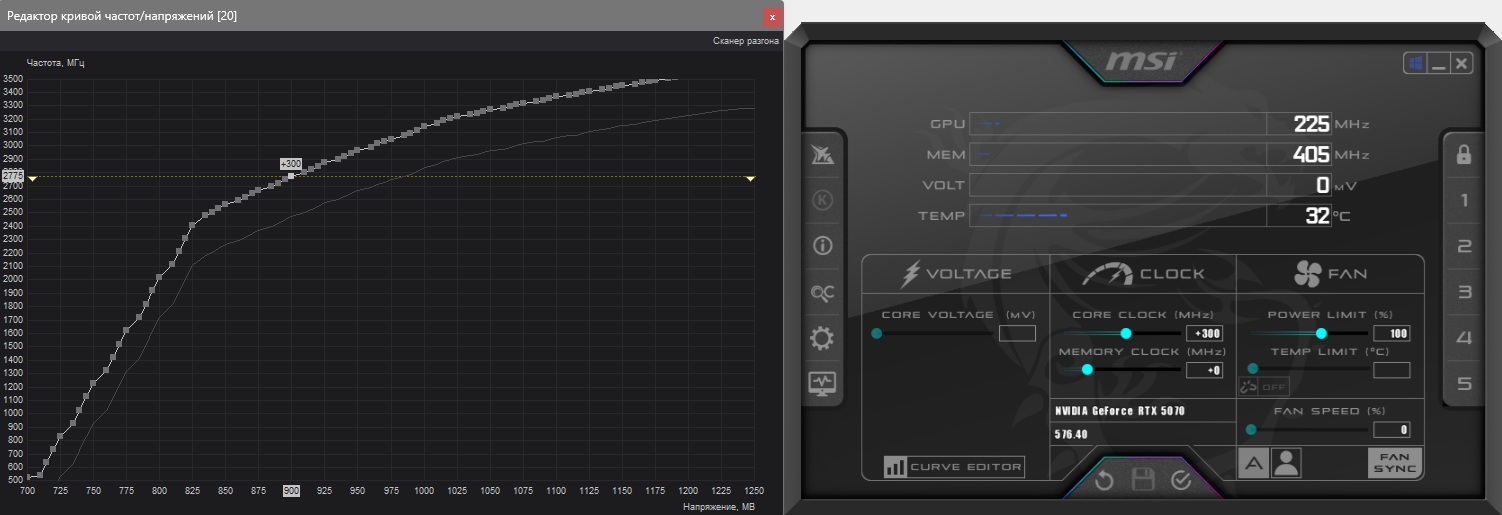Close the frequency curve editor window
Image resolution: width=1502 pixels, height=515 pixels.
[772, 17]
